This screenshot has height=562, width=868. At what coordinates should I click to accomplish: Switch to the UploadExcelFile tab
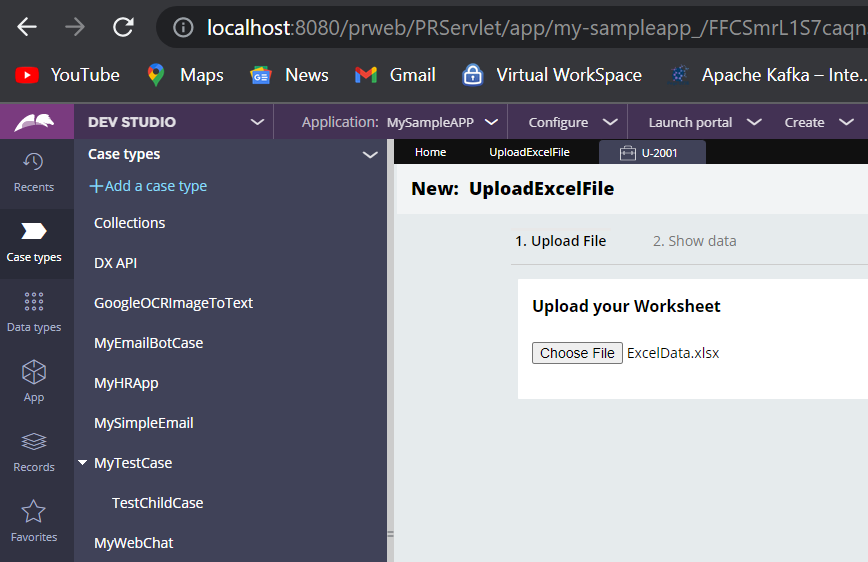pyautogui.click(x=529, y=152)
